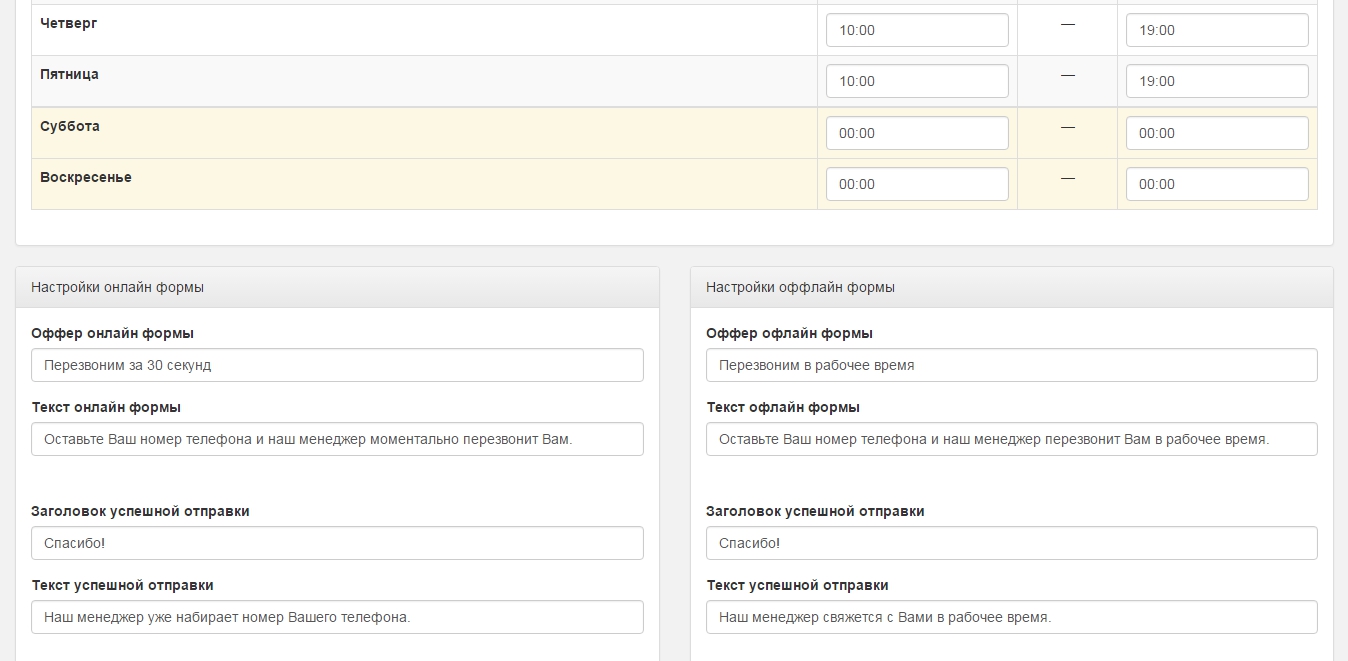Viewport: 1348px width, 661px height.
Task: Click the Thursday end time field
Action: (1217, 30)
